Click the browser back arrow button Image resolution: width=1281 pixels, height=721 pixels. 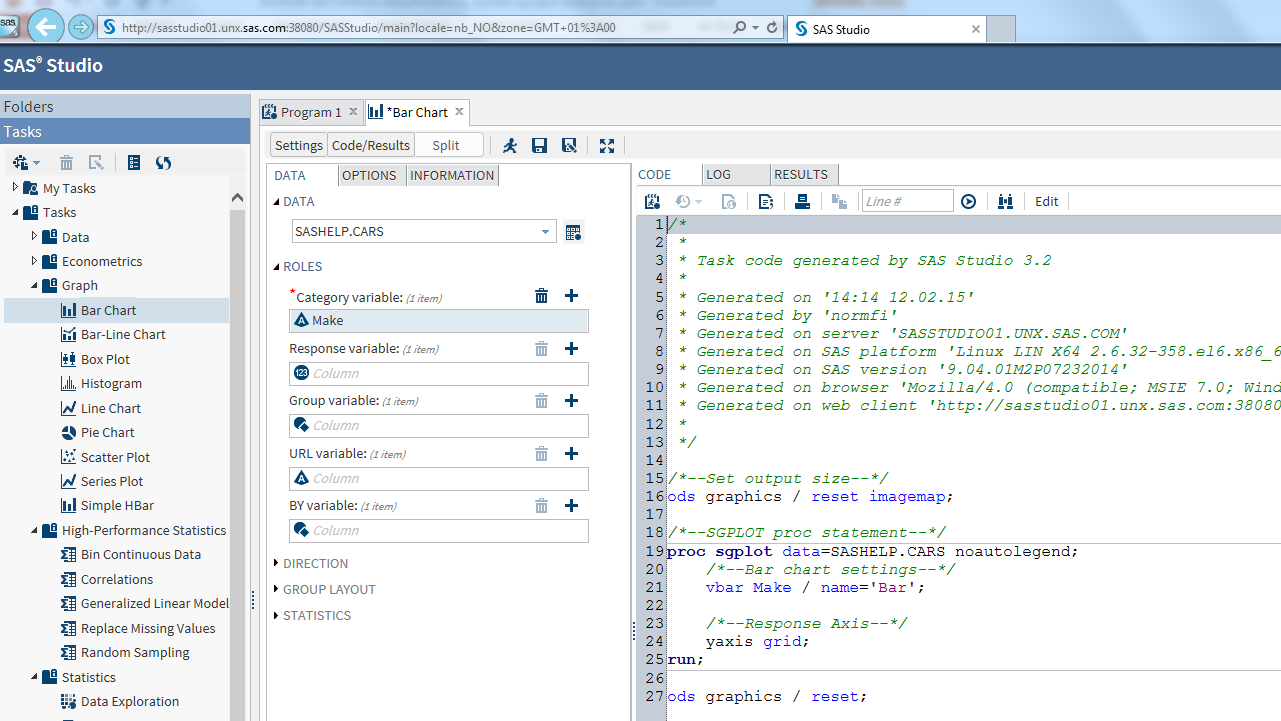[x=45, y=27]
